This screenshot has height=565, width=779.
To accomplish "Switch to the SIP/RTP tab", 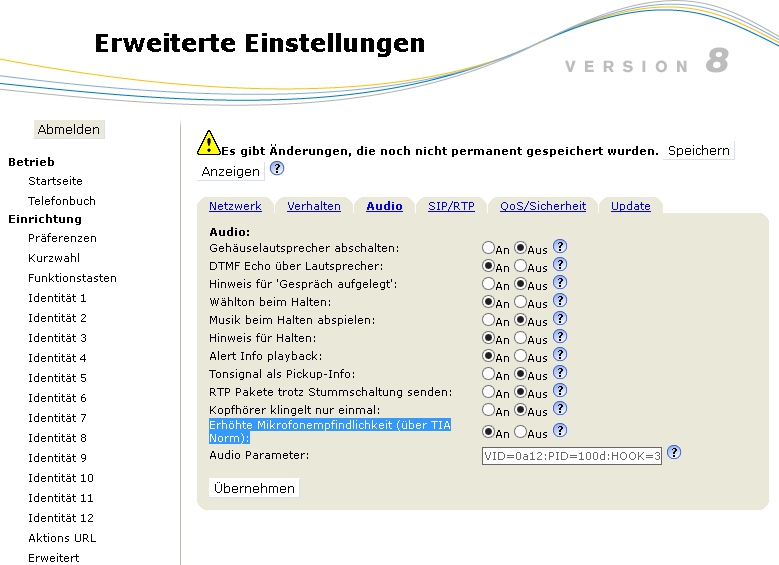I will tap(451, 206).
